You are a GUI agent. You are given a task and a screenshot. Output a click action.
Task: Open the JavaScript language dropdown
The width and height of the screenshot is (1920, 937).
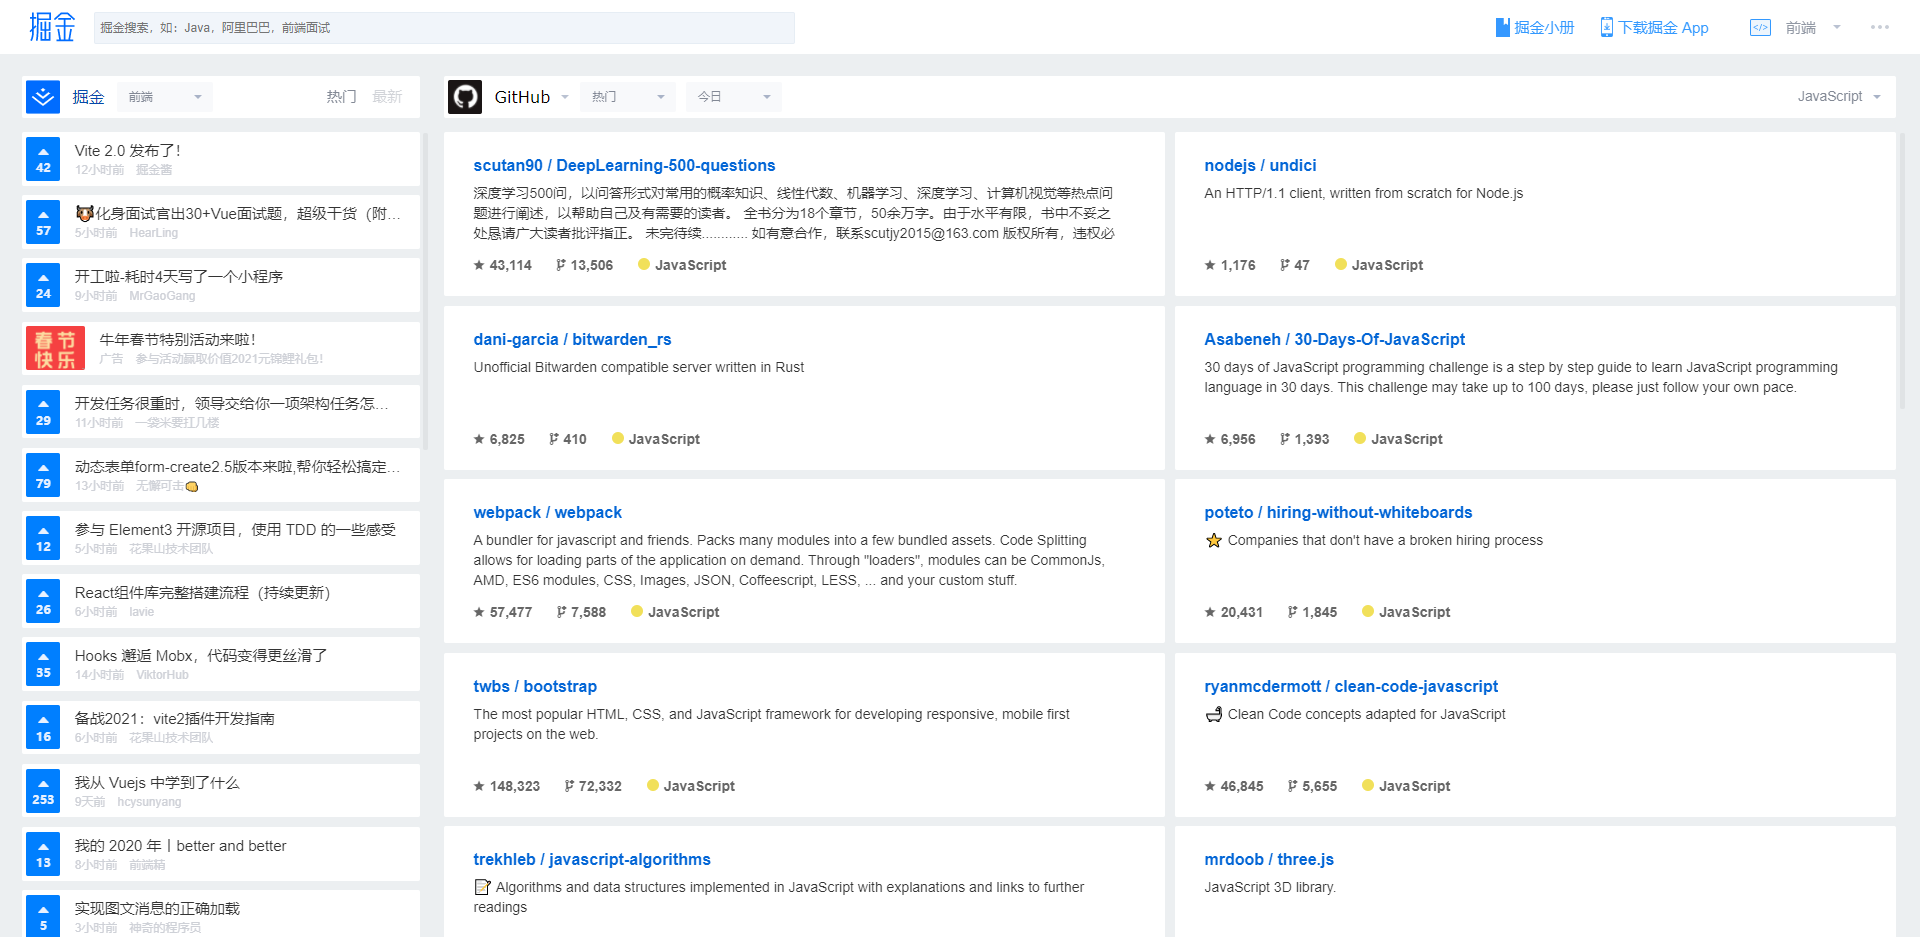(x=1839, y=97)
